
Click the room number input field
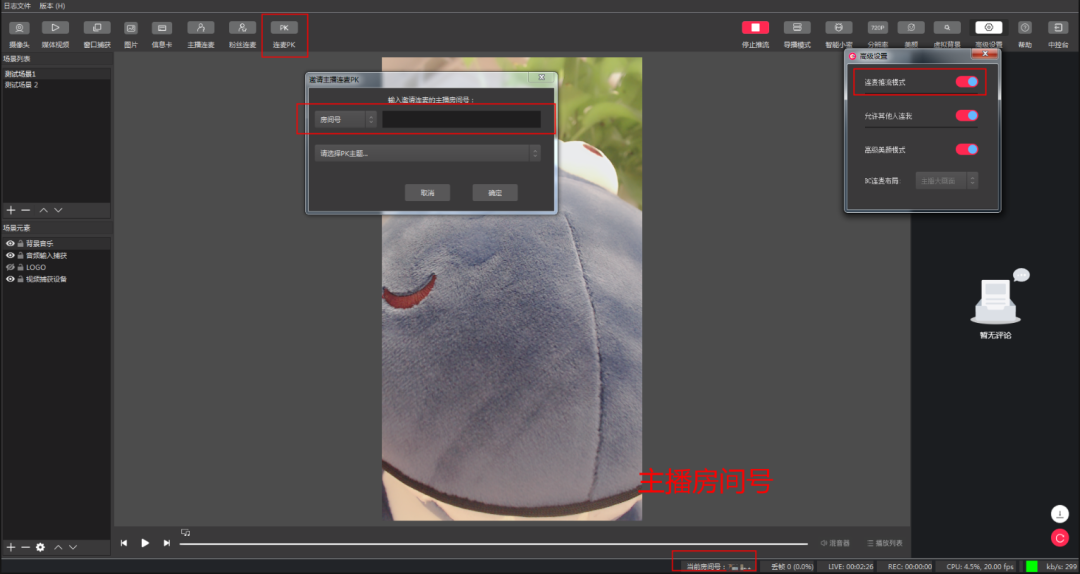tap(461, 119)
